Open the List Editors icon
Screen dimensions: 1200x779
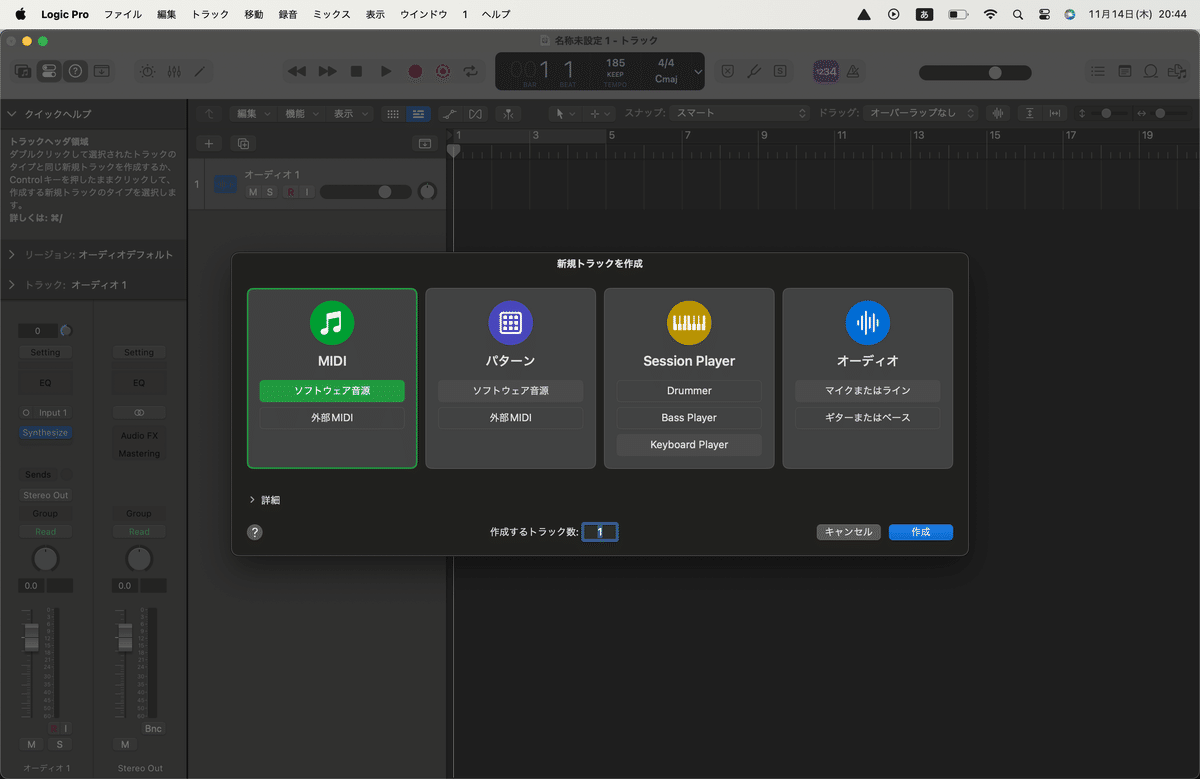click(x=1098, y=71)
